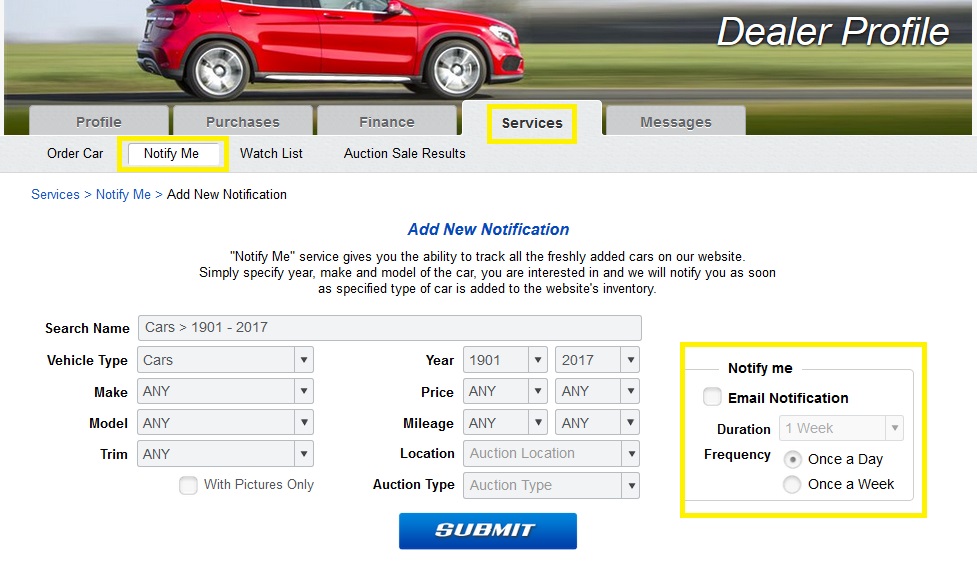Image resolution: width=977 pixels, height=567 pixels.
Task: Open the Trim dropdown
Action: pyautogui.click(x=224, y=454)
